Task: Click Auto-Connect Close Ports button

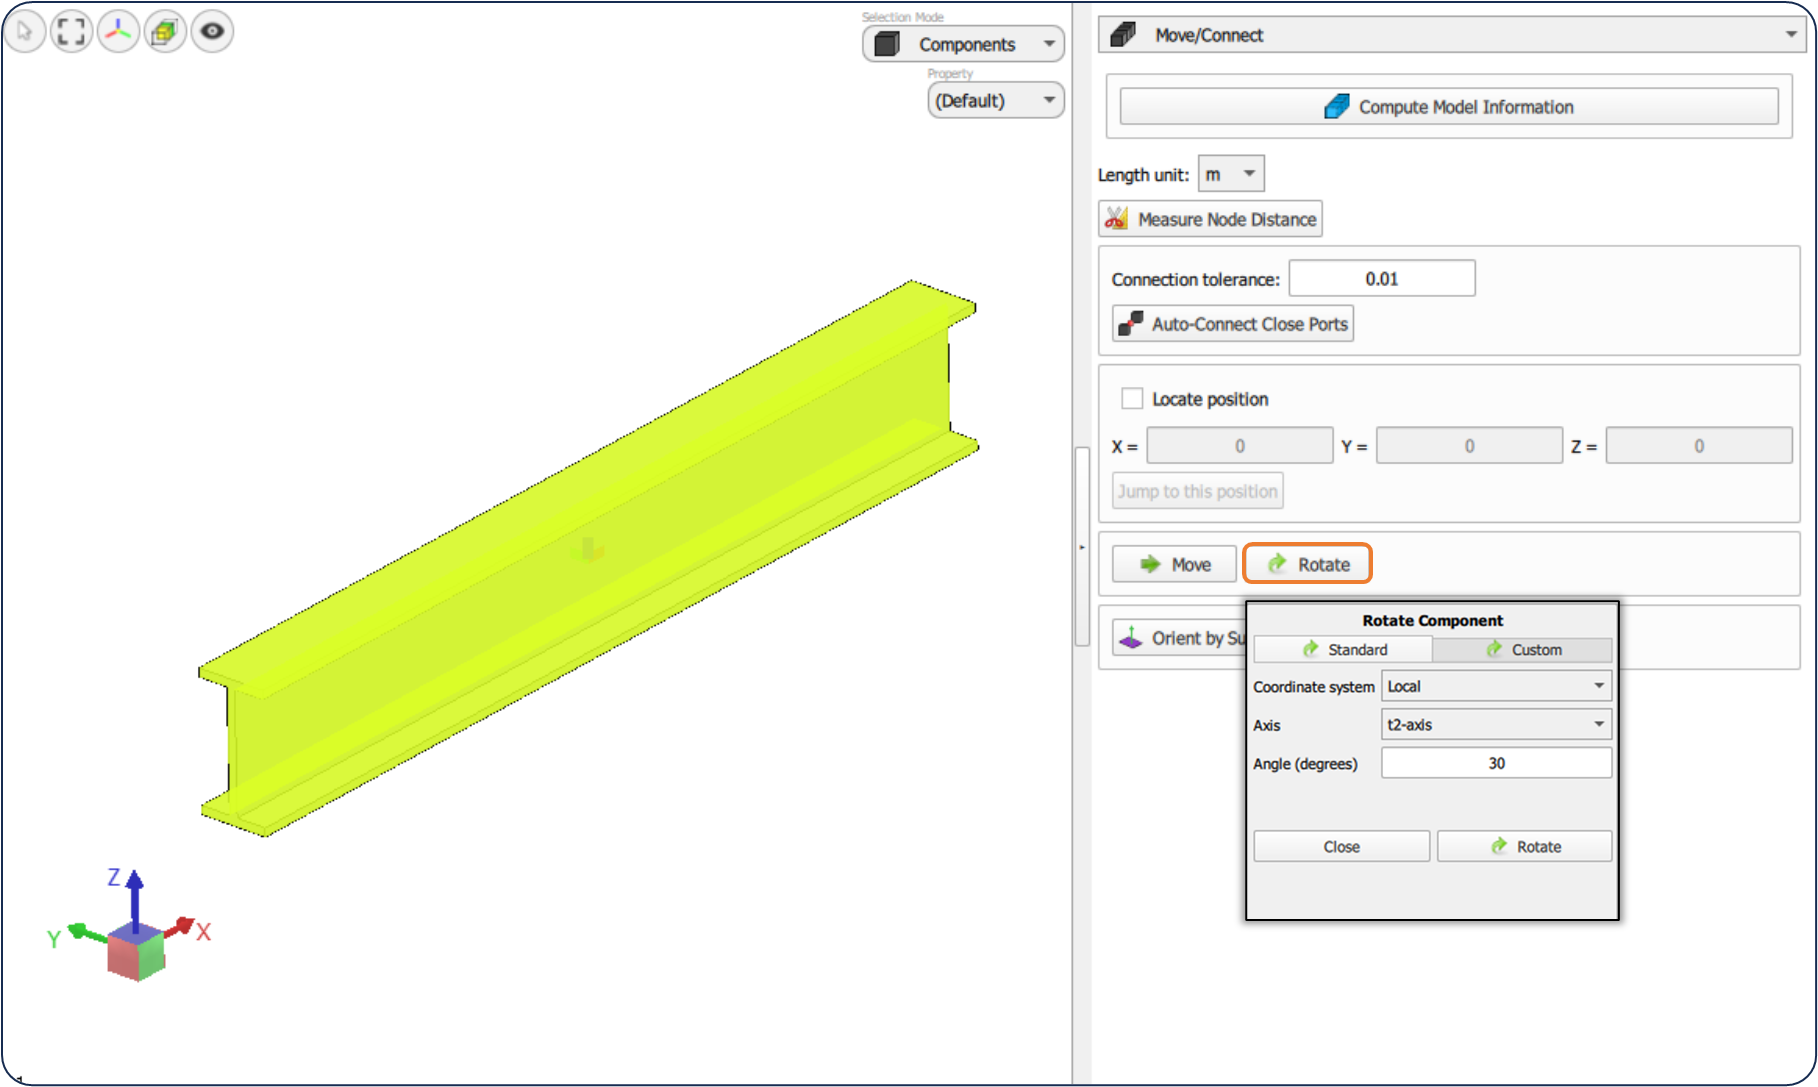Action: 1233,324
